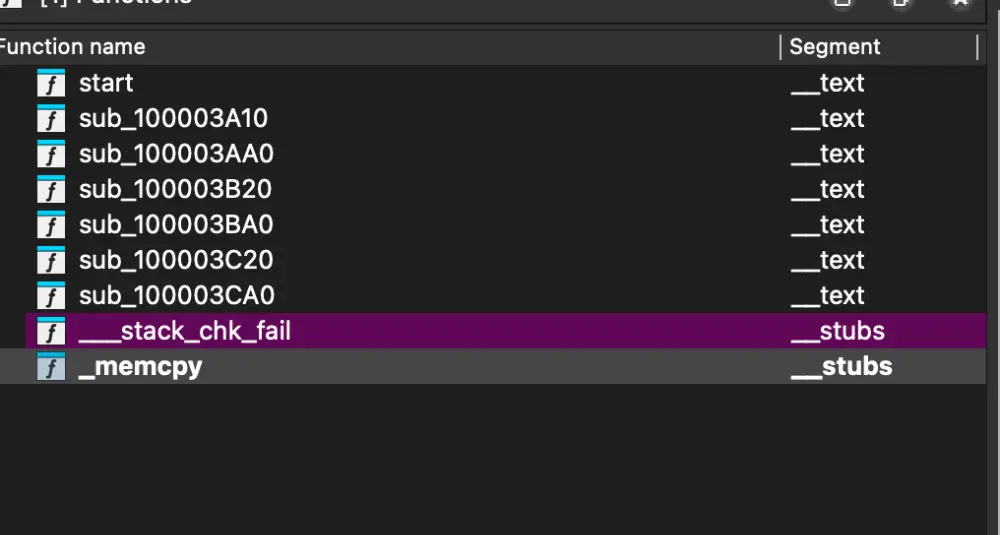Click the __stubs segment cell for _memcpy
The image size is (1000, 535).
(x=841, y=367)
